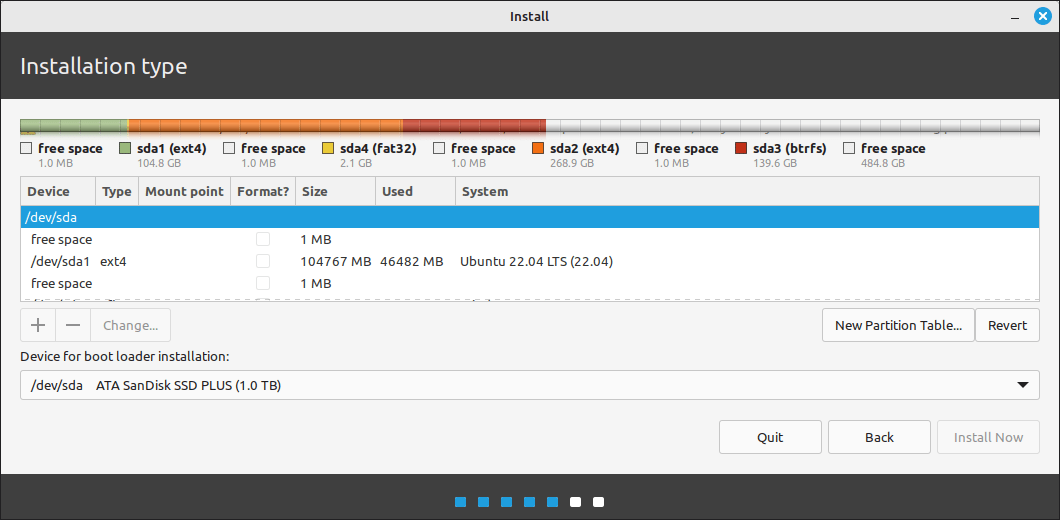Screen dimensions: 1060x520
Task: Click the red sda3 (btrfs) legend swatch
Action: coord(741,148)
